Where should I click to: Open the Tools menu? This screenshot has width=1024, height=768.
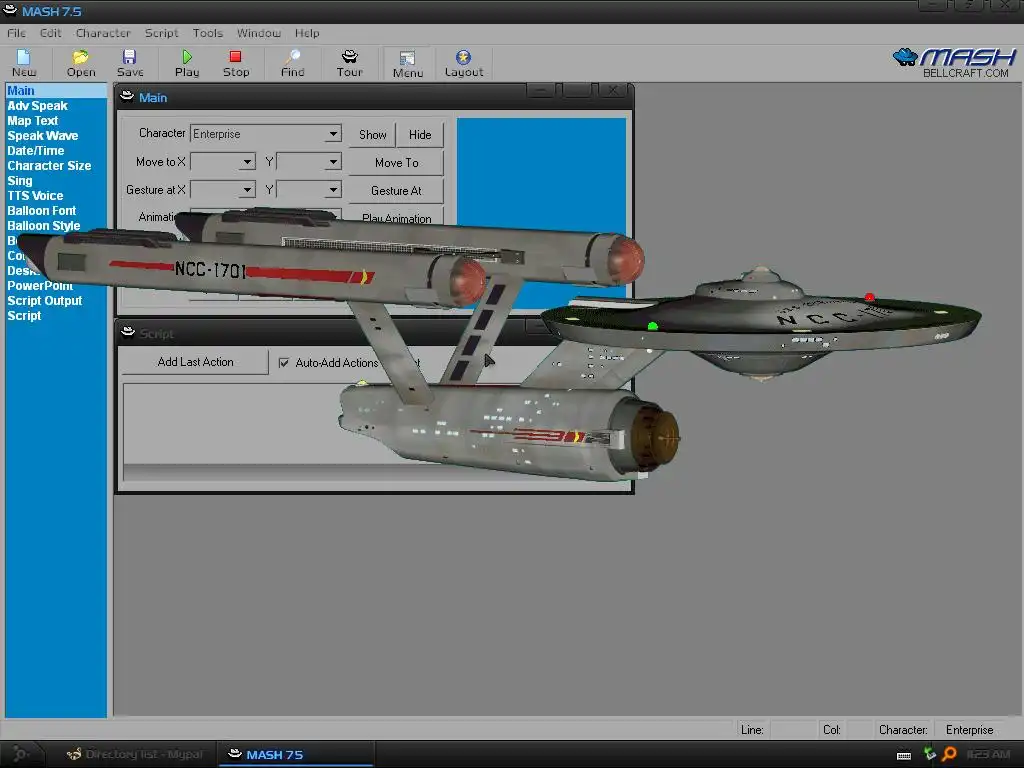click(x=208, y=33)
